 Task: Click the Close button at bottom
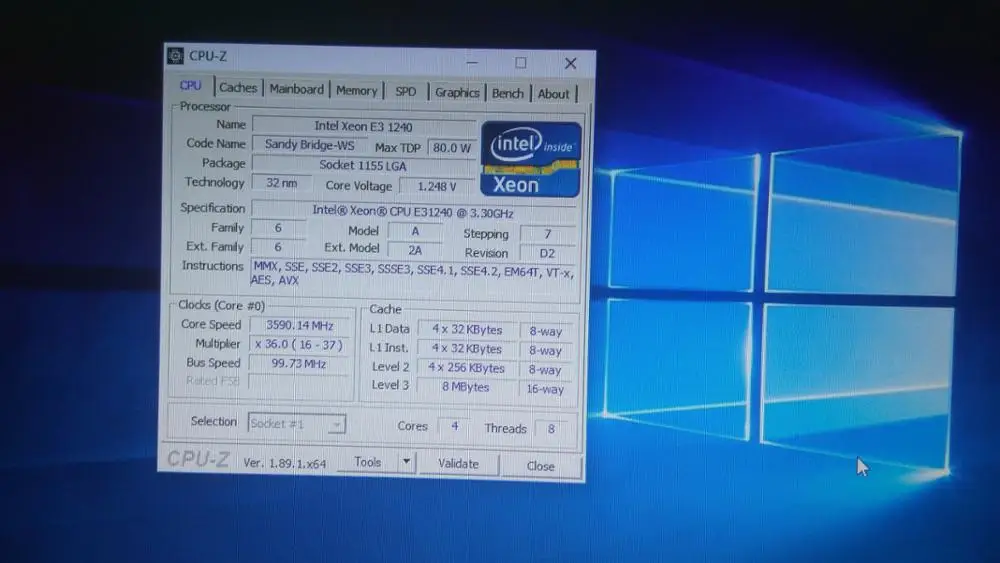coord(541,466)
